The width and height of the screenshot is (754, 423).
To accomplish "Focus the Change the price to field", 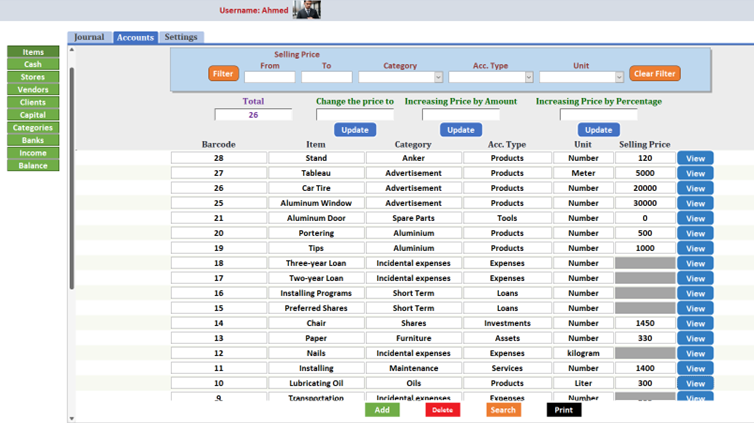I will (355, 115).
